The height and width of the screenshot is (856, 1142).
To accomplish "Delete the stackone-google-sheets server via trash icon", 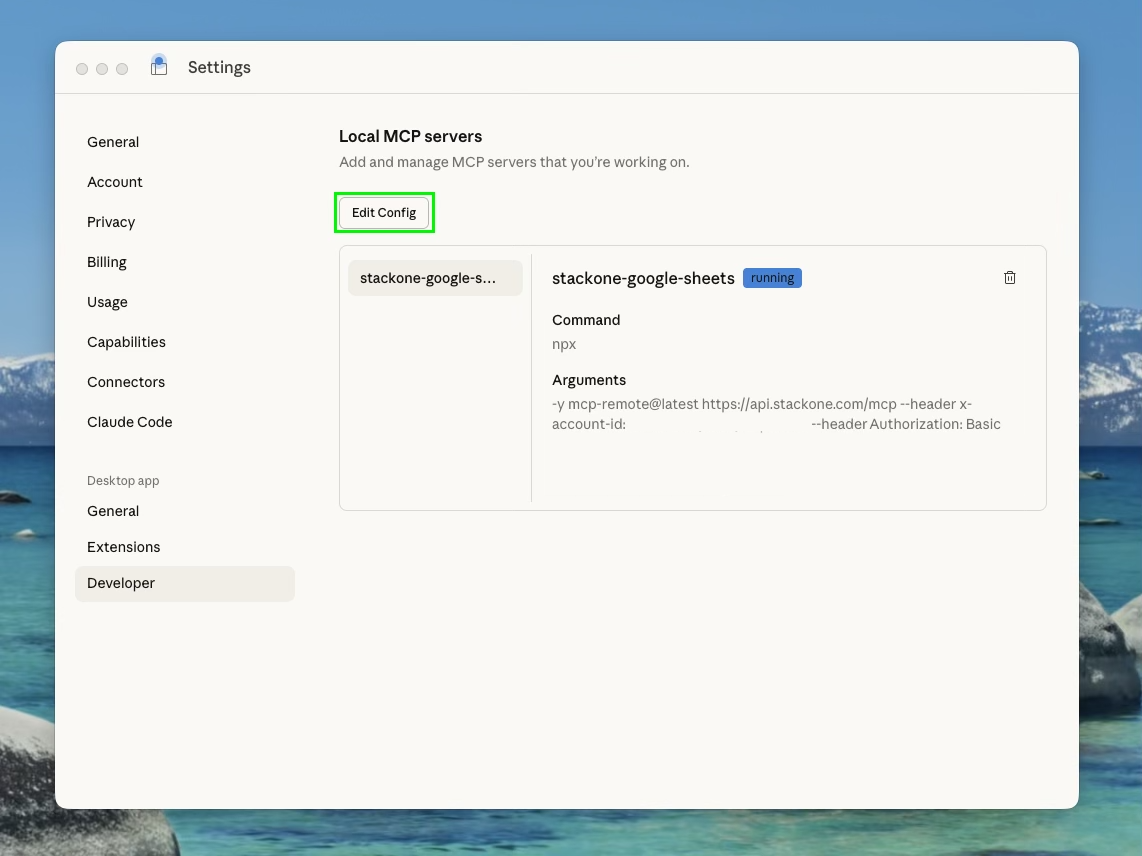I will point(1010,277).
